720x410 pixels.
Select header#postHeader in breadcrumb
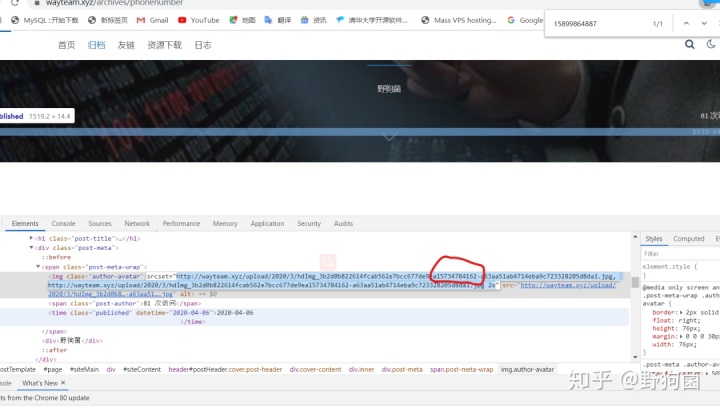pos(225,370)
